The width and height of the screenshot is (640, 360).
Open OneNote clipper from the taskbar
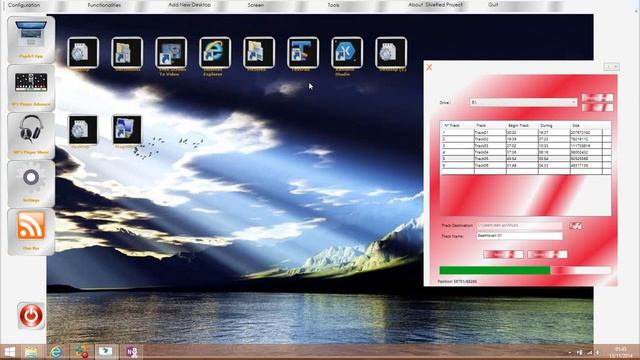point(131,352)
